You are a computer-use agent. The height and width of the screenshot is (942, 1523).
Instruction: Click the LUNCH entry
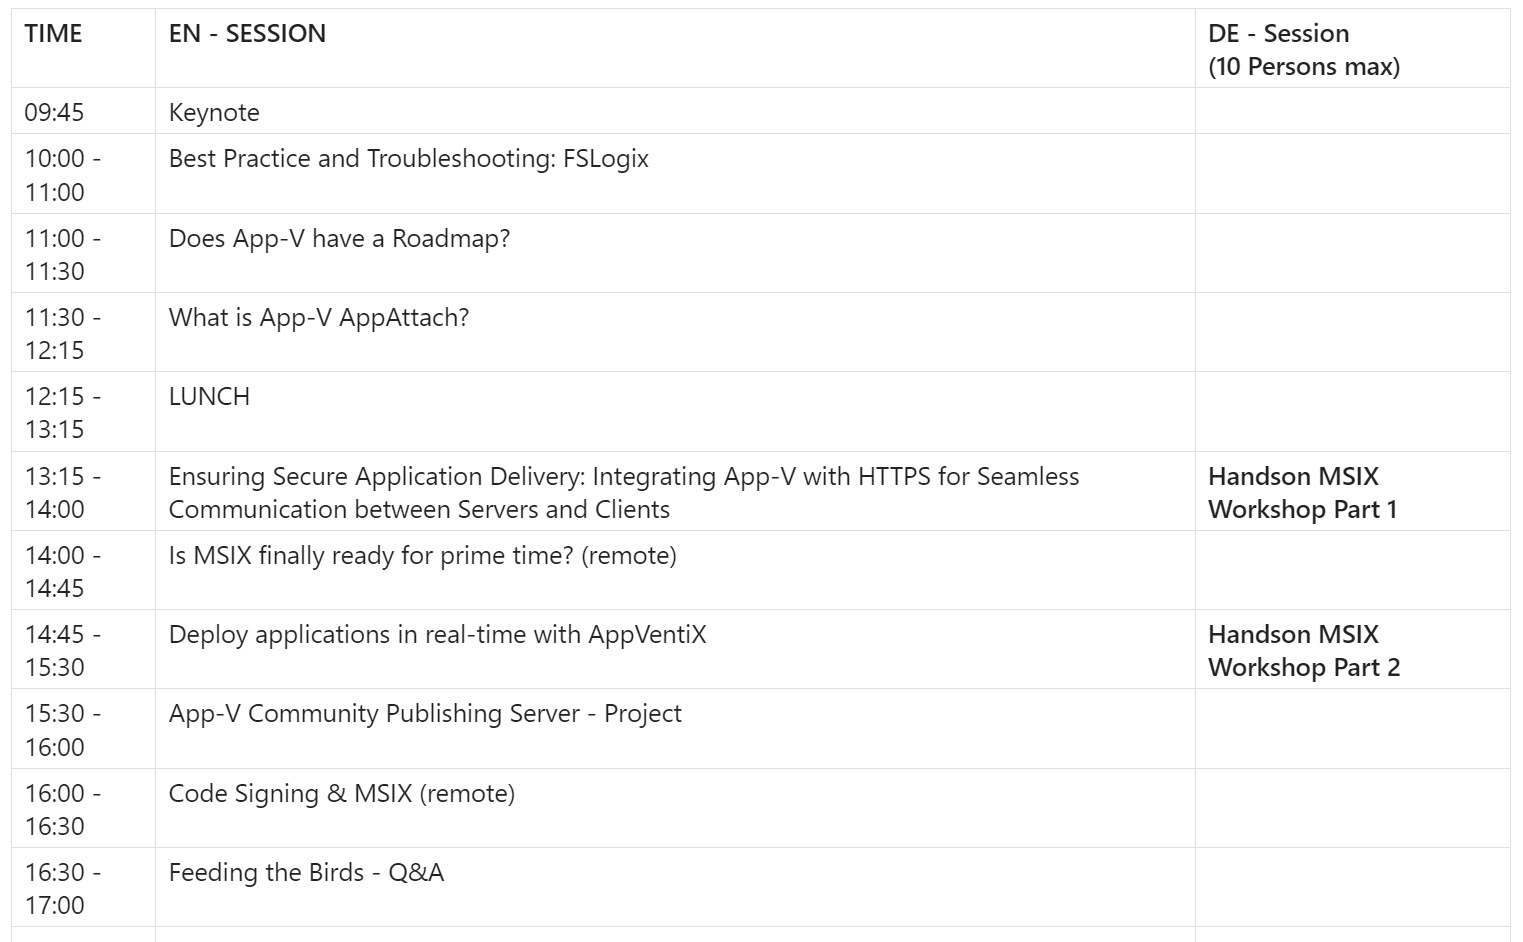click(x=209, y=397)
